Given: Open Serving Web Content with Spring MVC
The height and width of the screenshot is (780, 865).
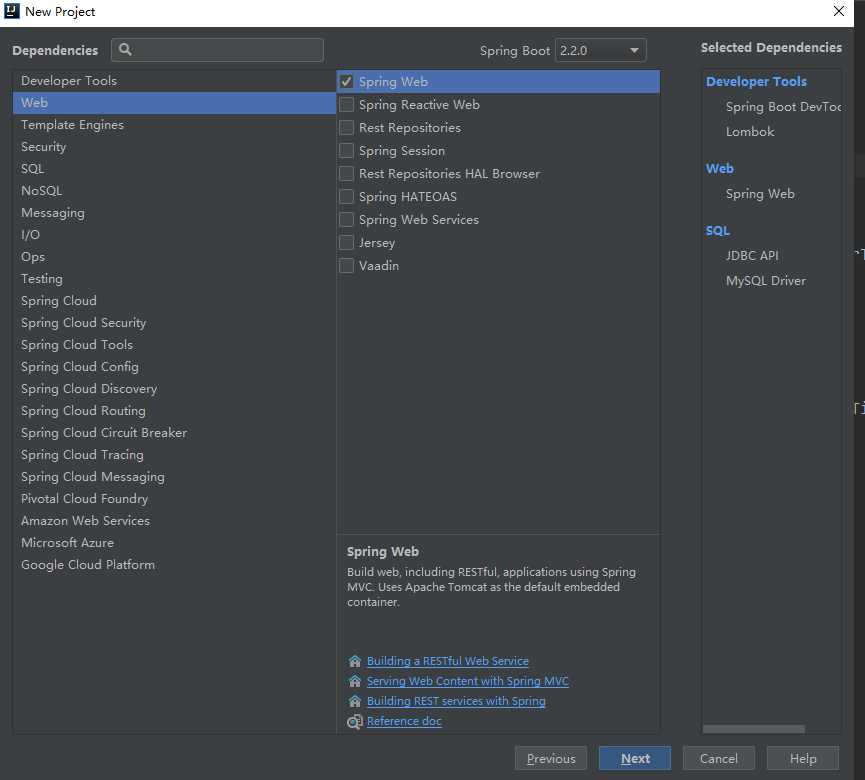Looking at the screenshot, I should (x=467, y=681).
